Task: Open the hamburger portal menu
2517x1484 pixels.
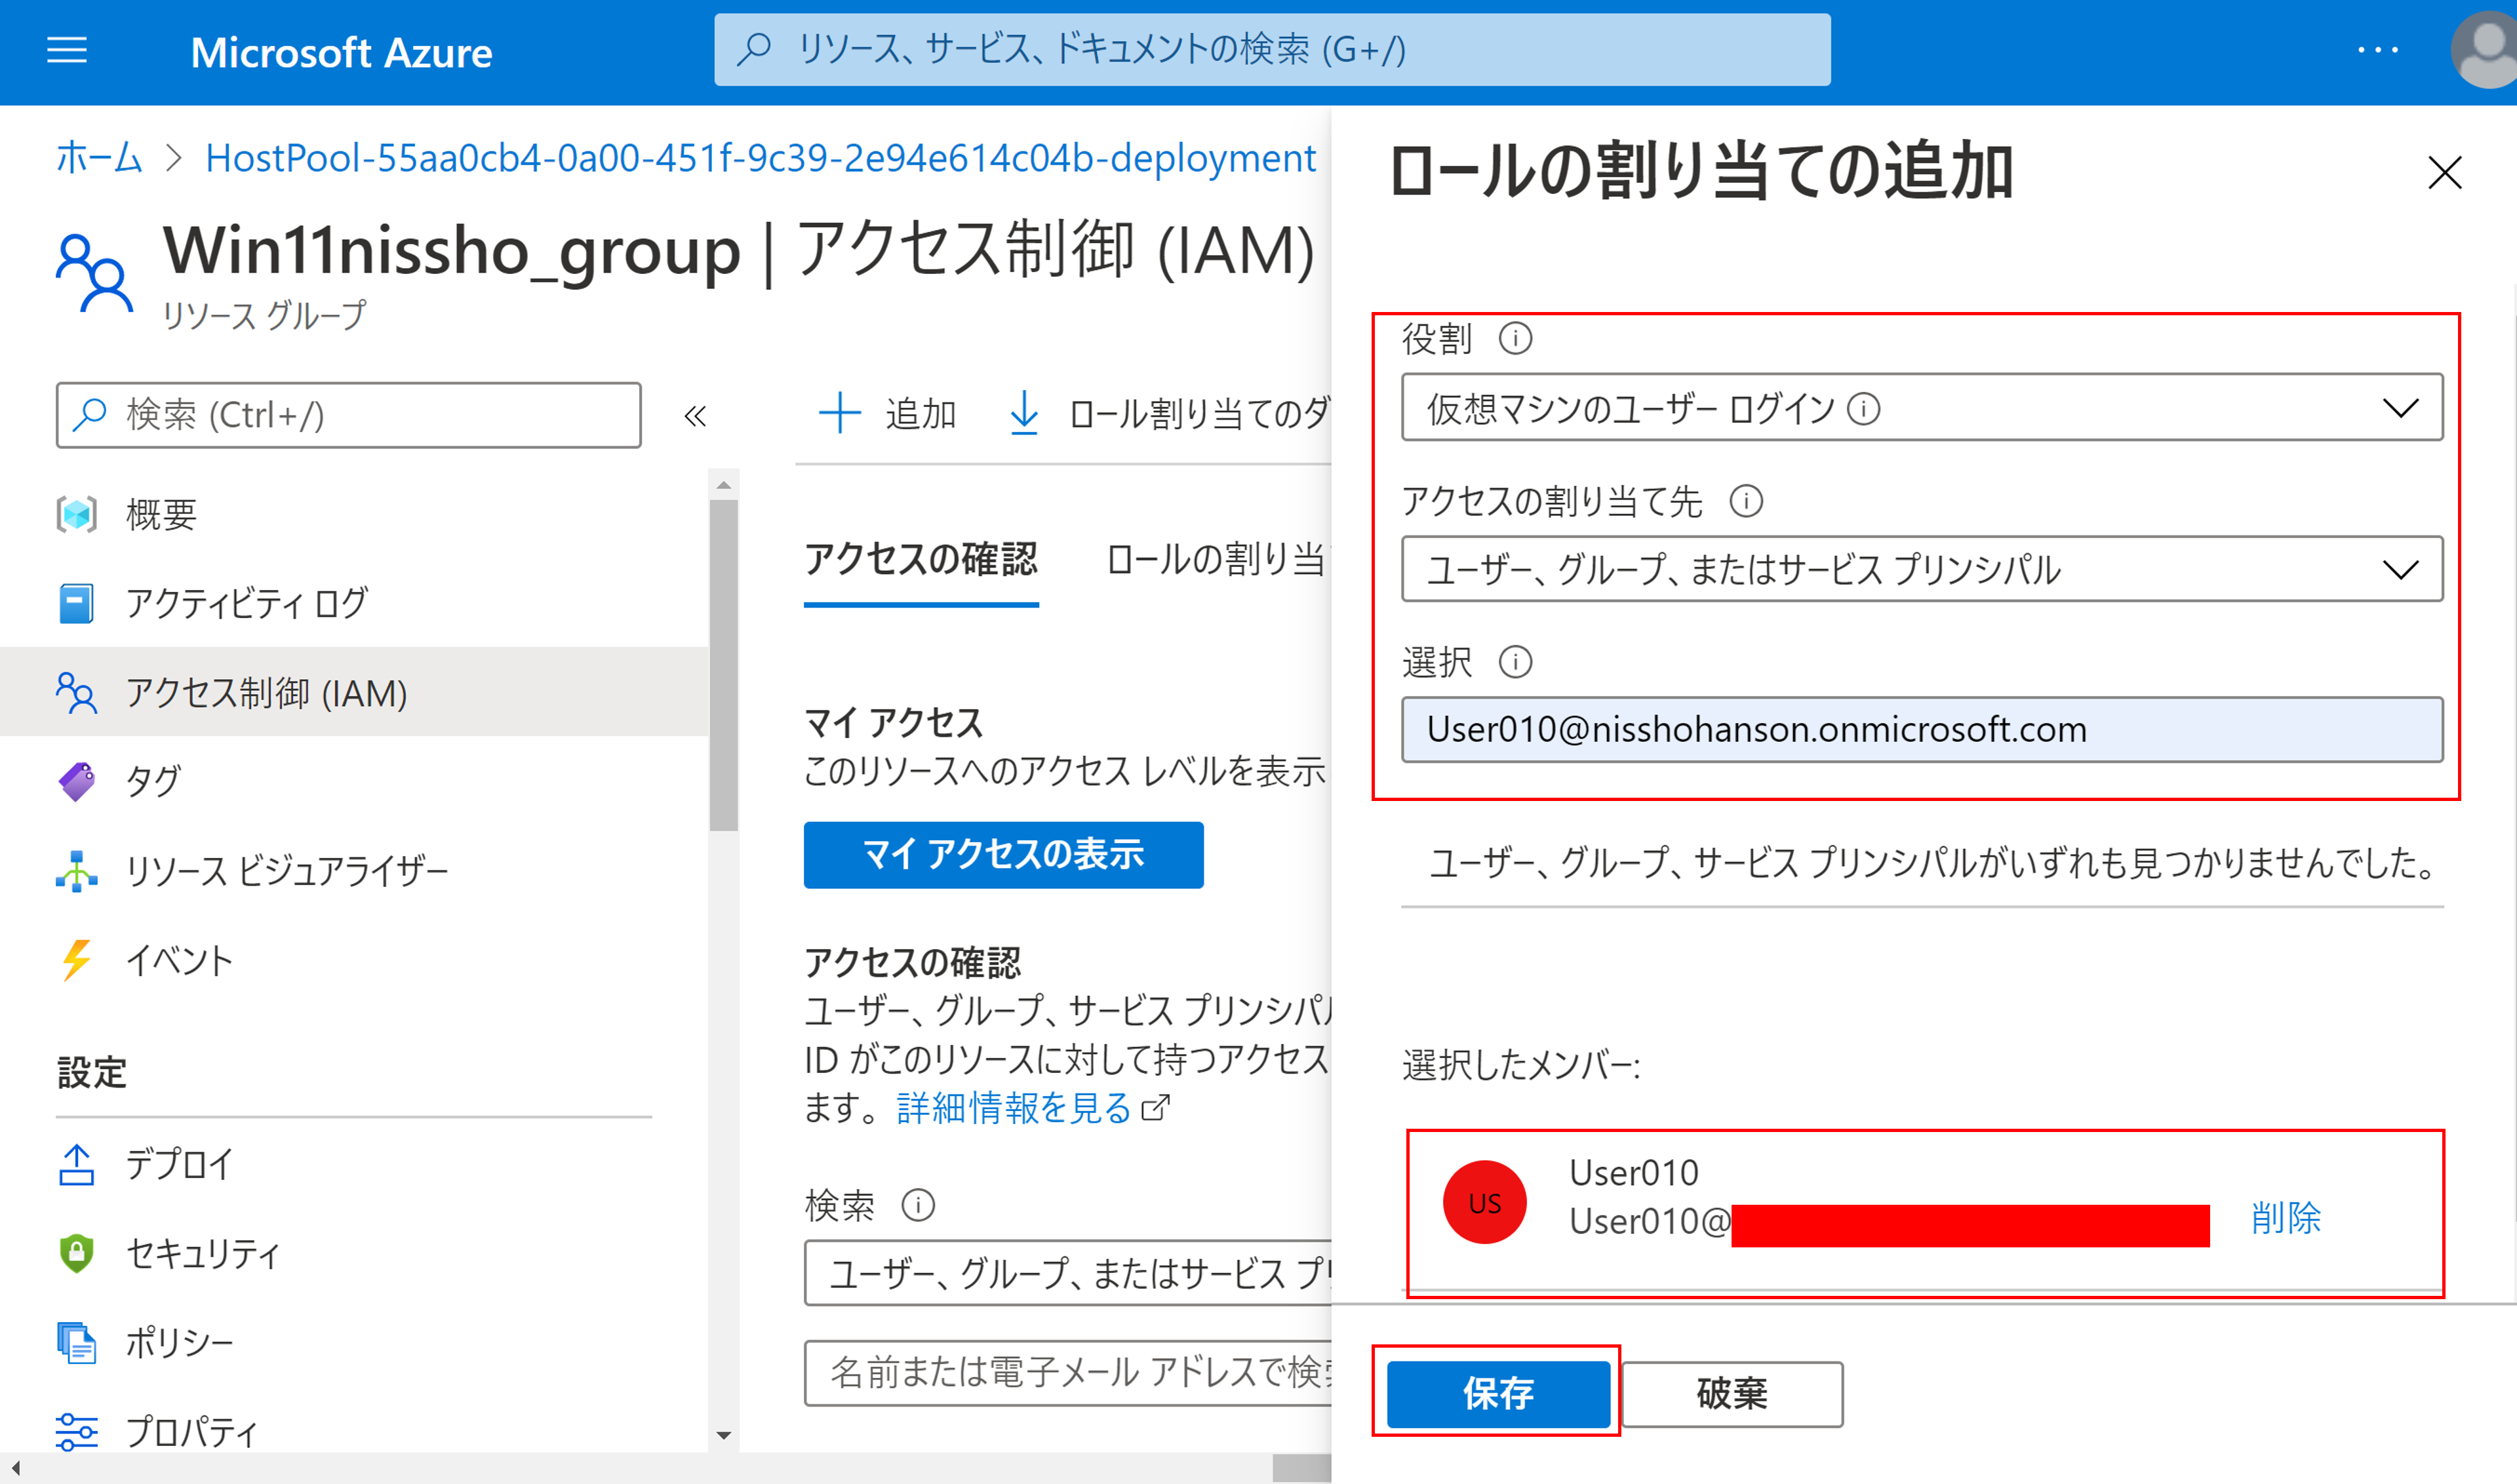Action: pyautogui.click(x=67, y=50)
